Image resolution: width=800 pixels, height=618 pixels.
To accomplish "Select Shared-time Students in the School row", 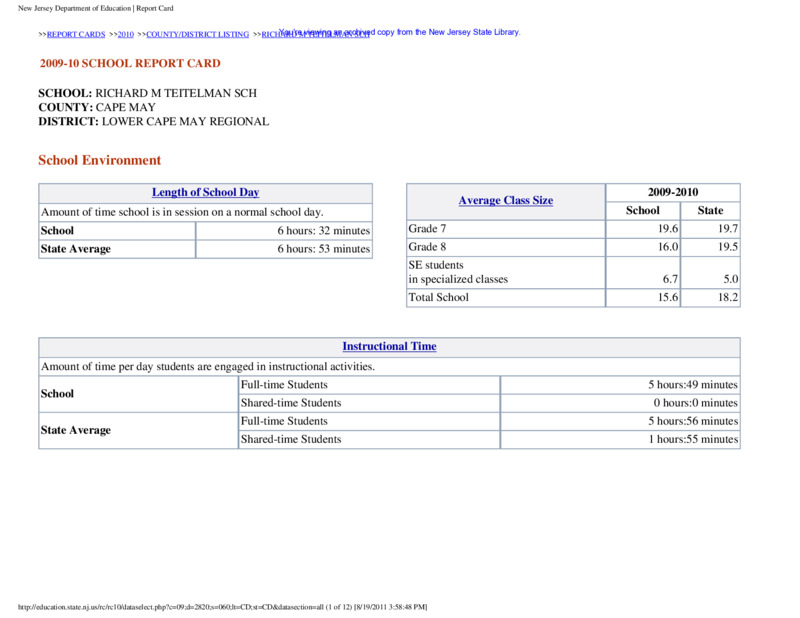I will coord(291,403).
